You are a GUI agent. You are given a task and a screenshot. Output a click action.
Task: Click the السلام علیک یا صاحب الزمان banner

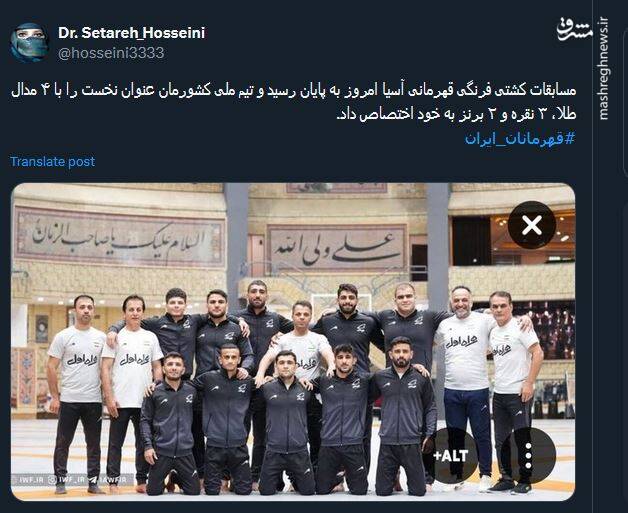(x=119, y=237)
